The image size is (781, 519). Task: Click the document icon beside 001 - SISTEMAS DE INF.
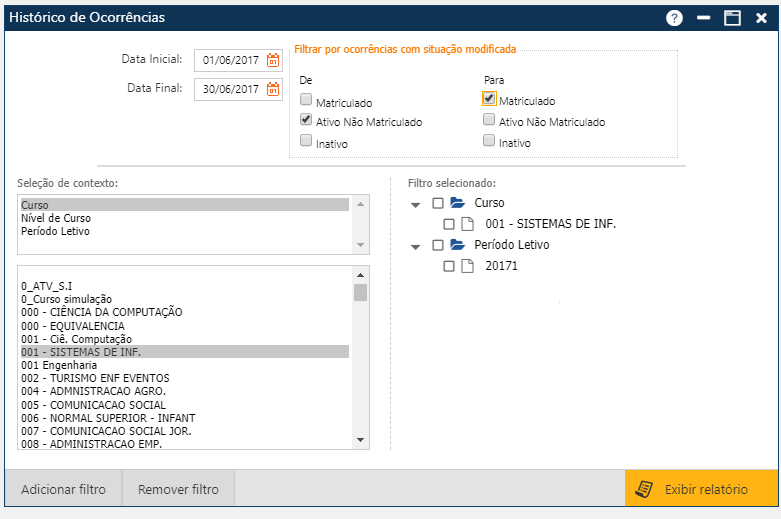tap(467, 224)
